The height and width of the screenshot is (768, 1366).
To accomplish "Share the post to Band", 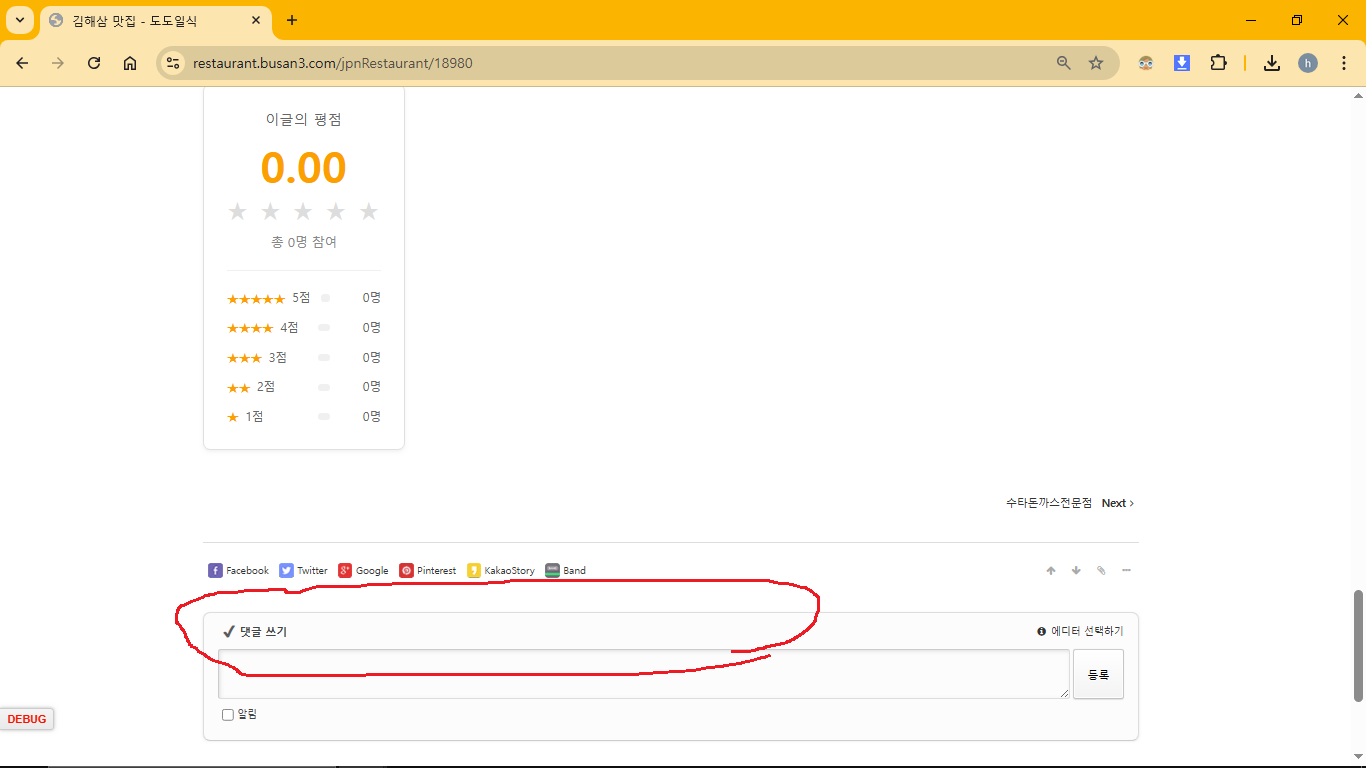I will pyautogui.click(x=565, y=570).
